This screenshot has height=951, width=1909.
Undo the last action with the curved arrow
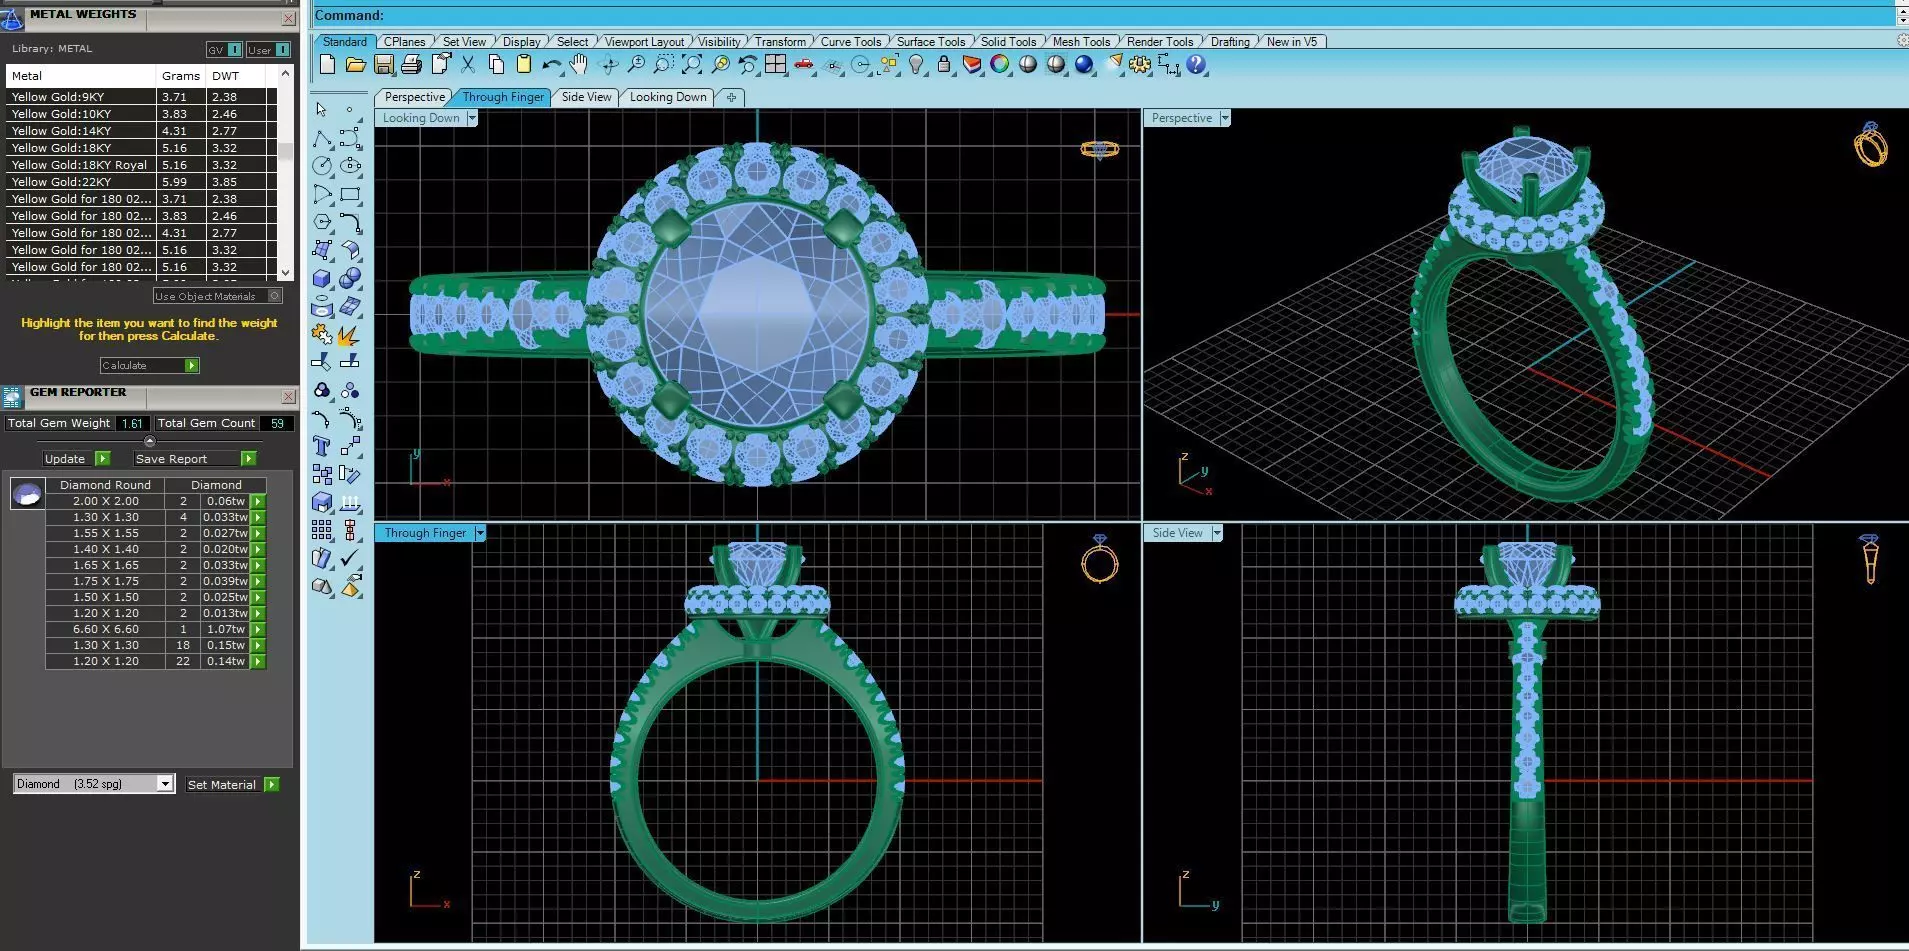coord(551,65)
